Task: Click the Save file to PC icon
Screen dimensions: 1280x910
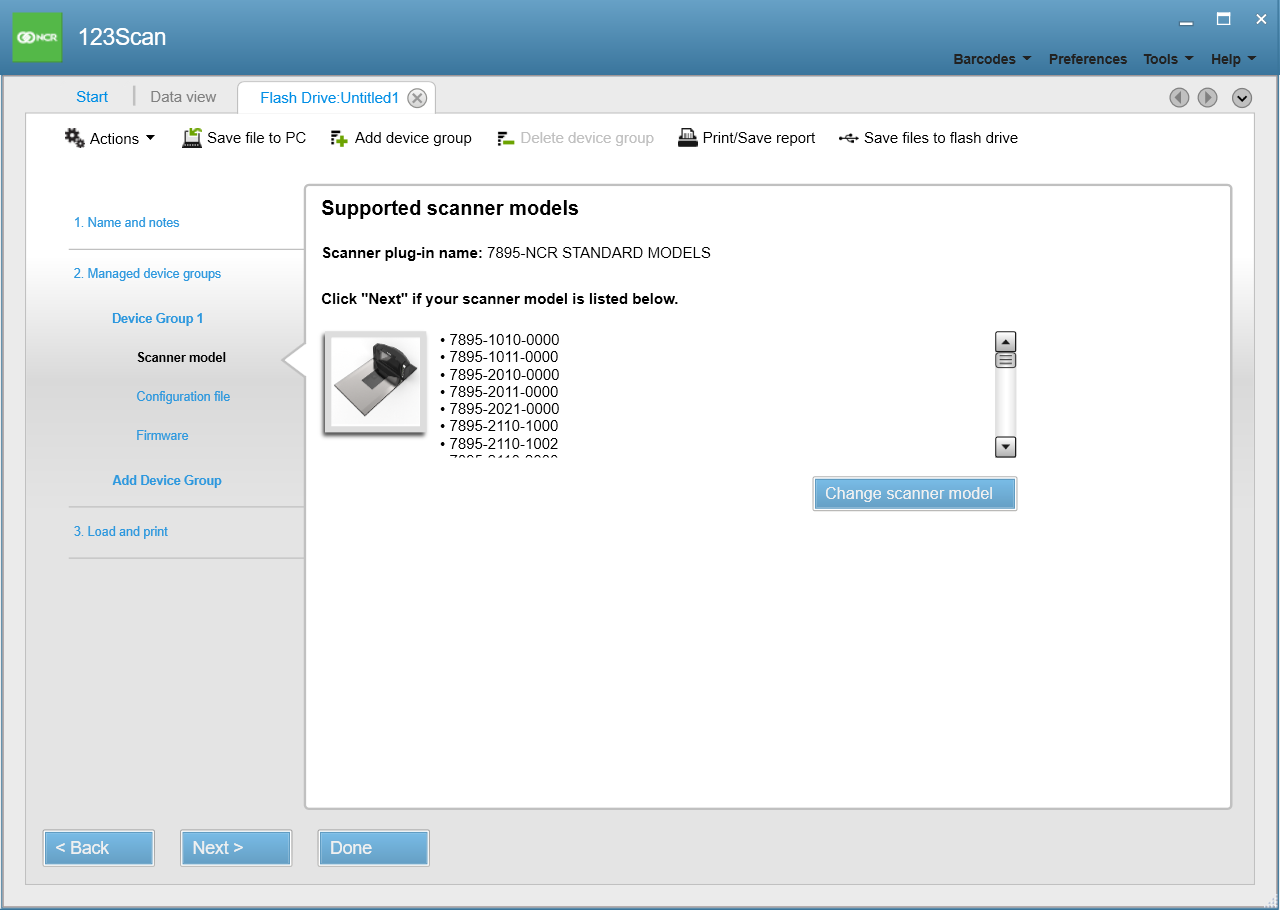Action: point(192,138)
